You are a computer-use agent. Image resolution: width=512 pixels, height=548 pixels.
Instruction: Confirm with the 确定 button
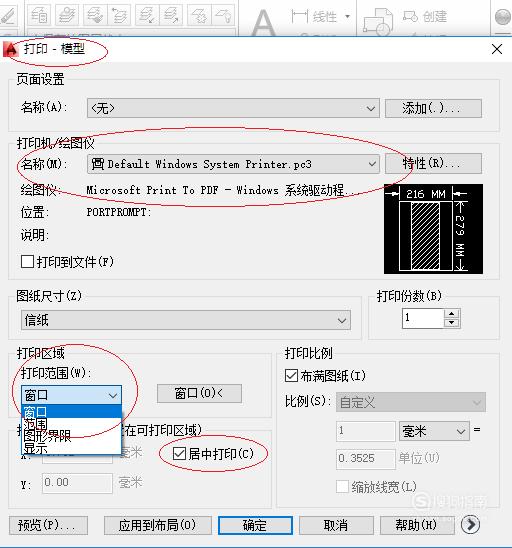coord(255,525)
